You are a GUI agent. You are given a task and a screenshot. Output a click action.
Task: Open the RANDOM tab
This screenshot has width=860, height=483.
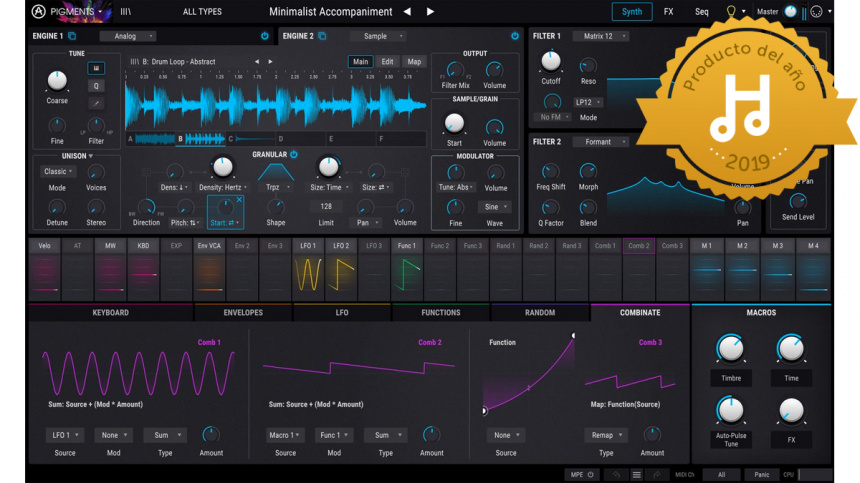pos(540,312)
